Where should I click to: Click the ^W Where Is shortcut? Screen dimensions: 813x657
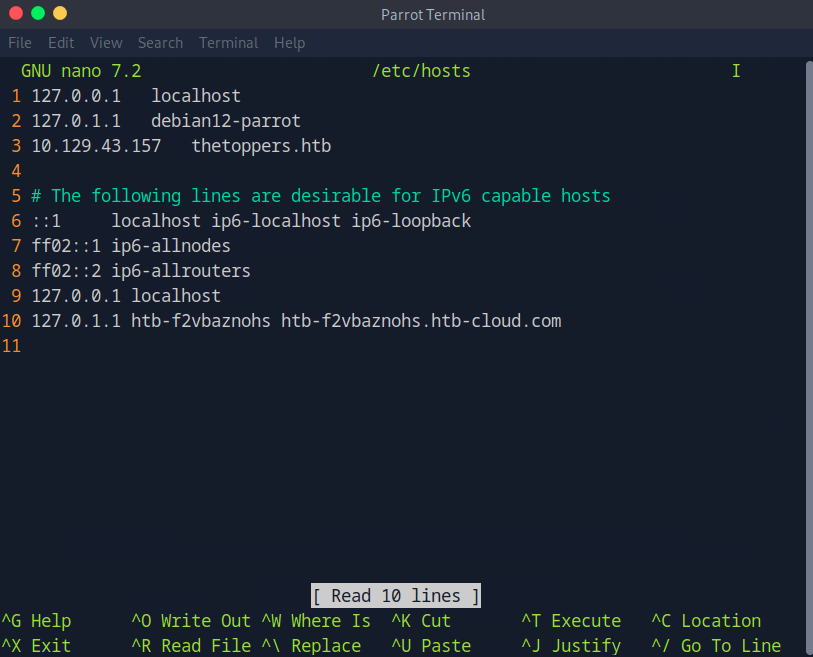coord(316,621)
